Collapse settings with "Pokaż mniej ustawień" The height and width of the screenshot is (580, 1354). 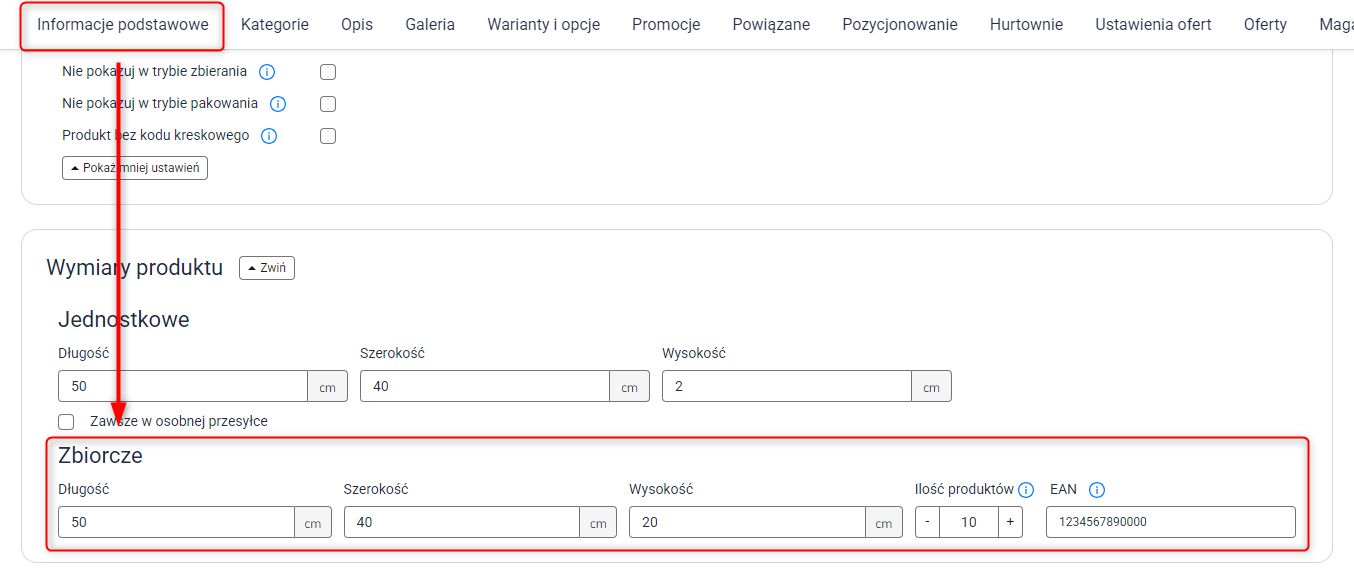point(135,168)
